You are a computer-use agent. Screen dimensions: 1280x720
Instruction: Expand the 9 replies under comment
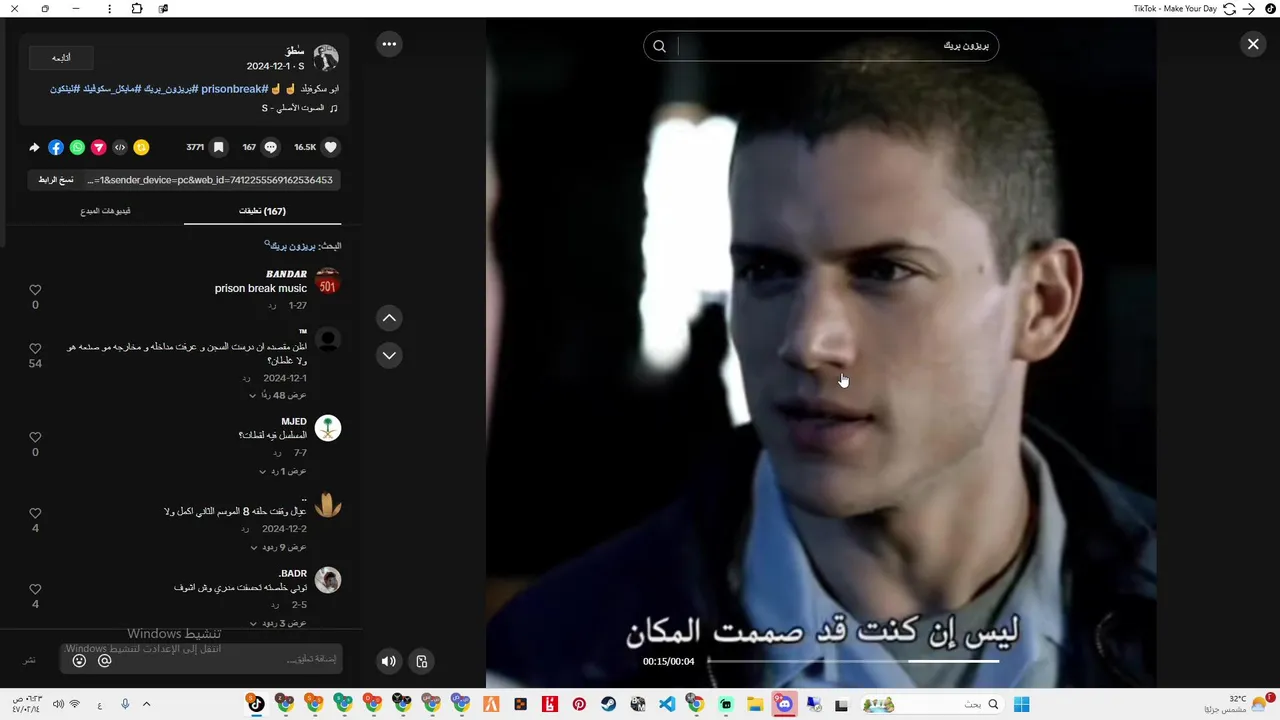pyautogui.click(x=278, y=547)
